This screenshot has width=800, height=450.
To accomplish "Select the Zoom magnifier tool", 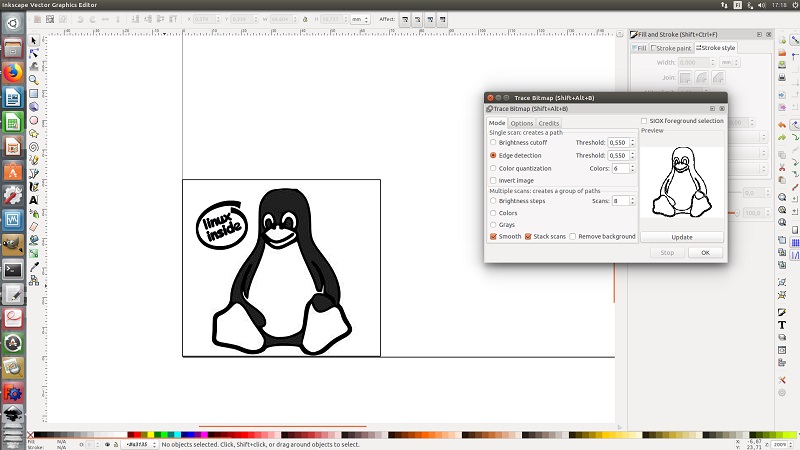I will tap(34, 80).
